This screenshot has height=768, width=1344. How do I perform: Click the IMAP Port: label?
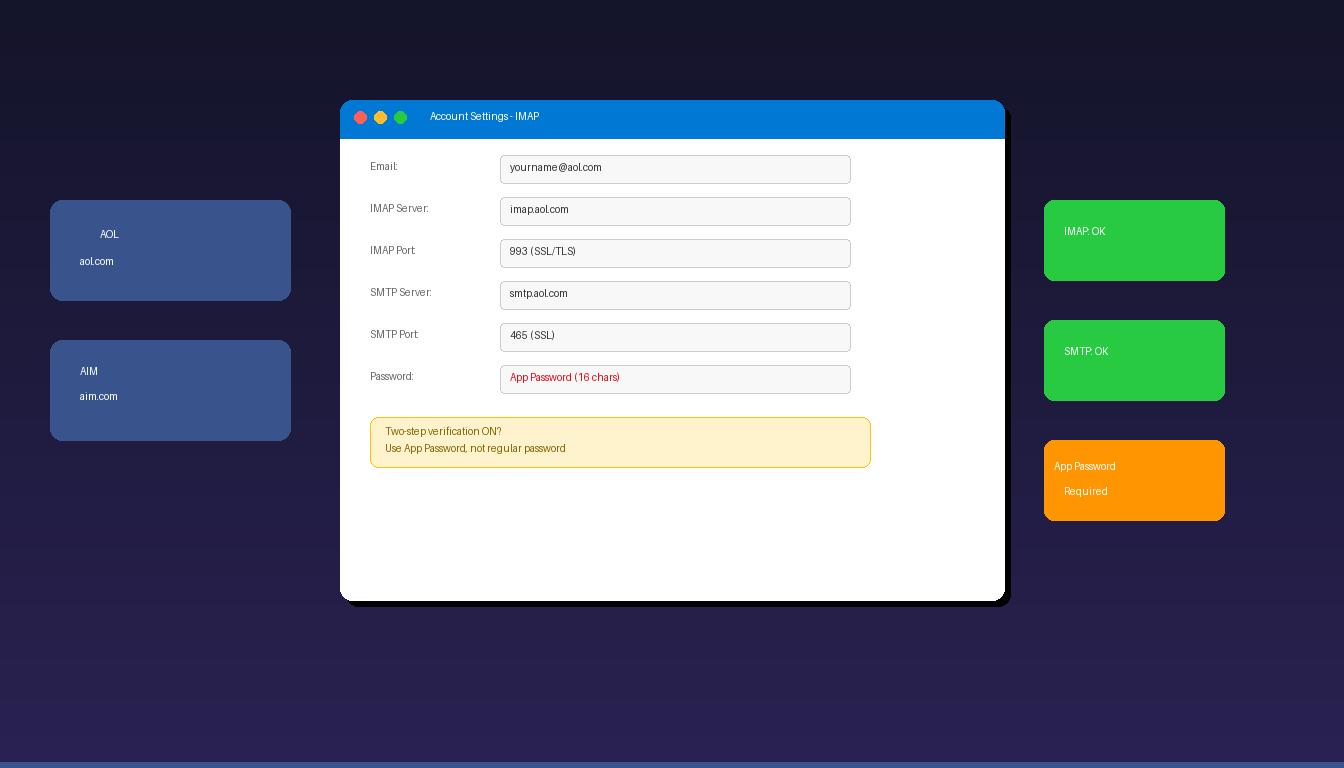(393, 251)
